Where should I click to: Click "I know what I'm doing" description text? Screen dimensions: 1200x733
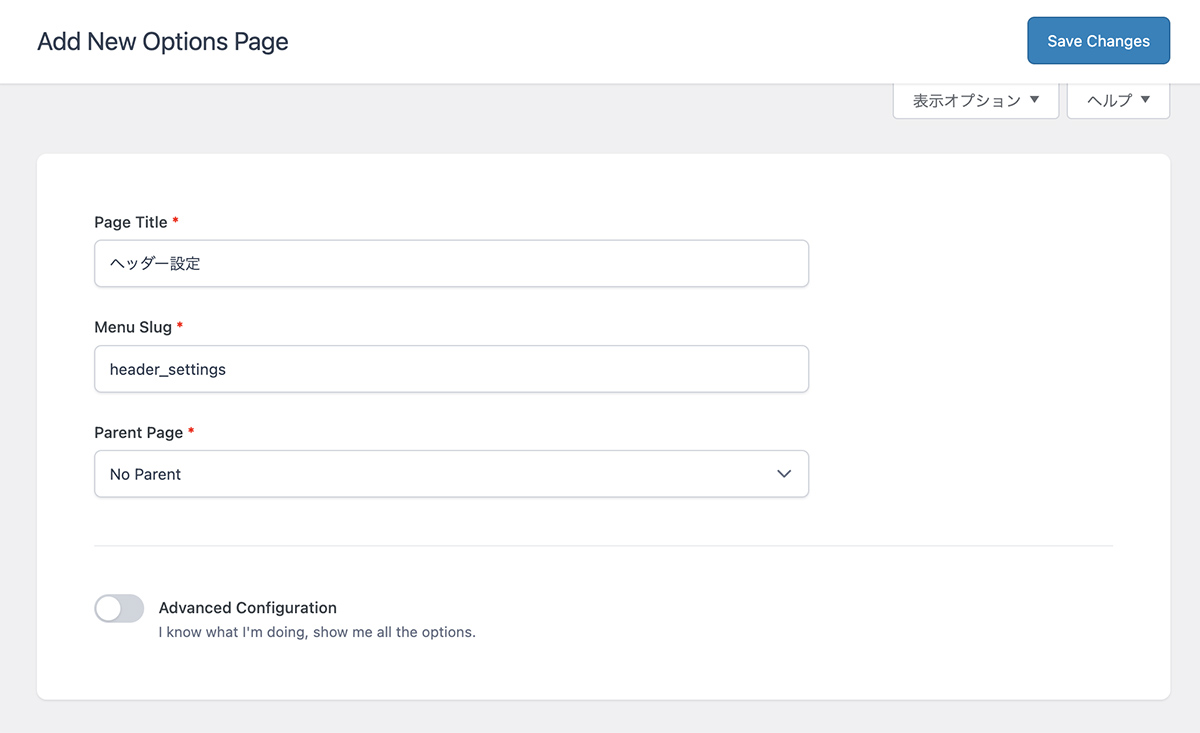coord(317,633)
